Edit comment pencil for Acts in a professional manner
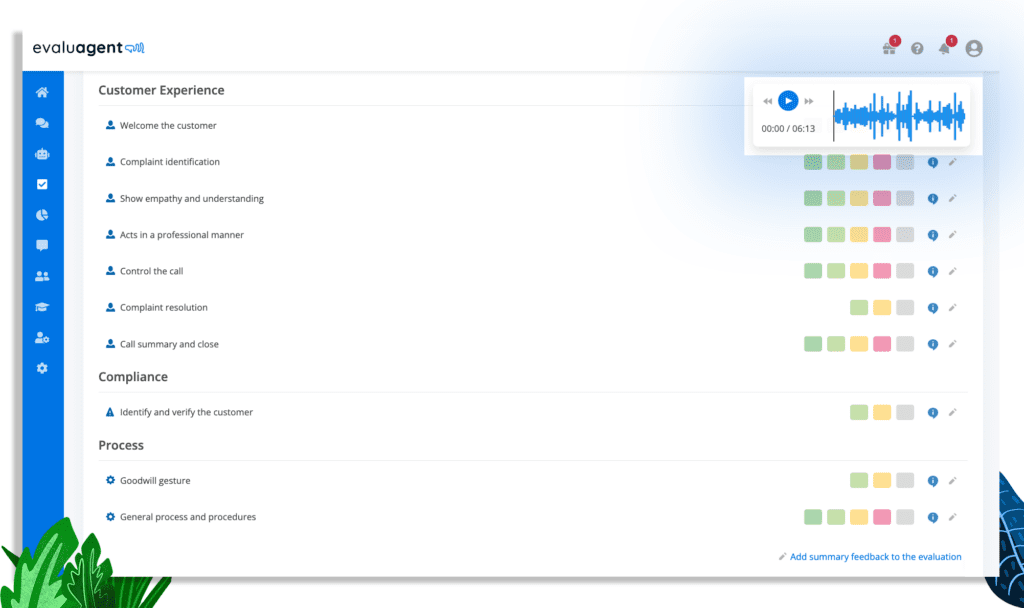Screen dimensions: 1024x608 (953, 234)
